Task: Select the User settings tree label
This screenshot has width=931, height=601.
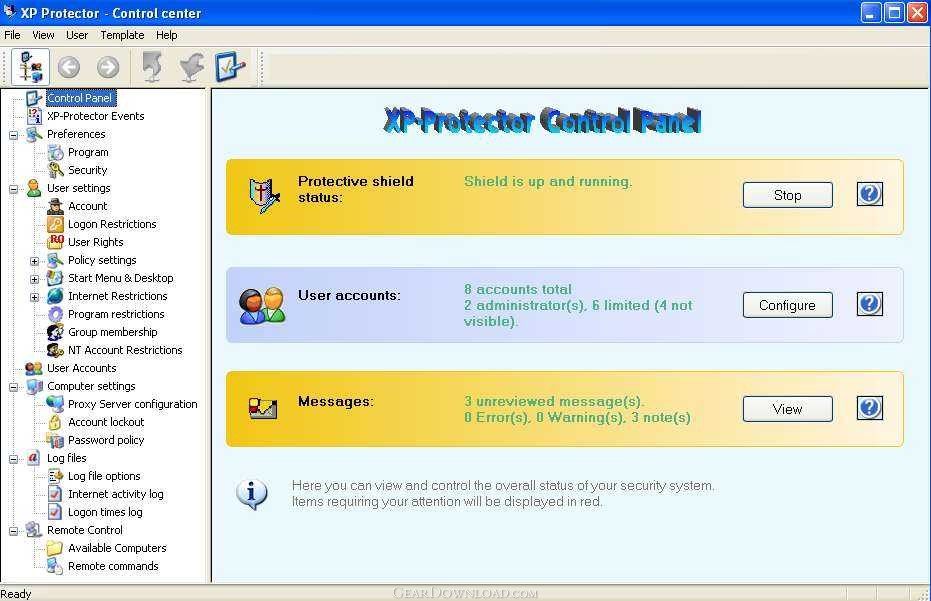Action: point(78,188)
